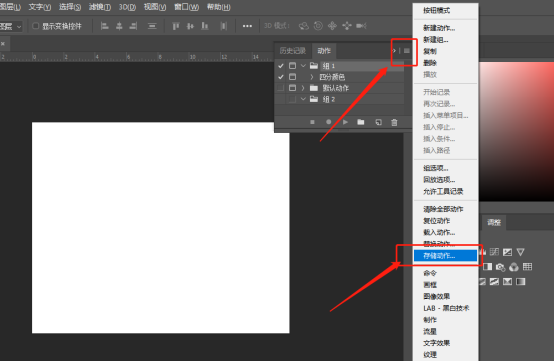554x361 pixels.
Task: Select the 3D pan mode icon
Action: [x=332, y=26]
